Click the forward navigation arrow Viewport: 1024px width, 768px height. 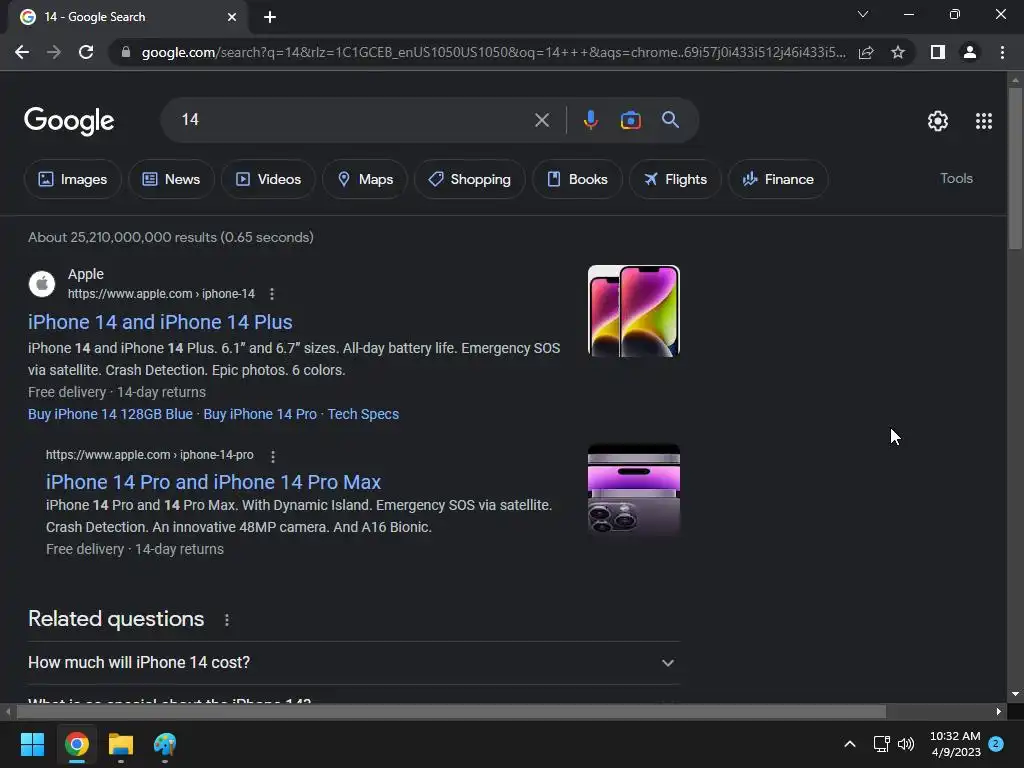coord(54,52)
